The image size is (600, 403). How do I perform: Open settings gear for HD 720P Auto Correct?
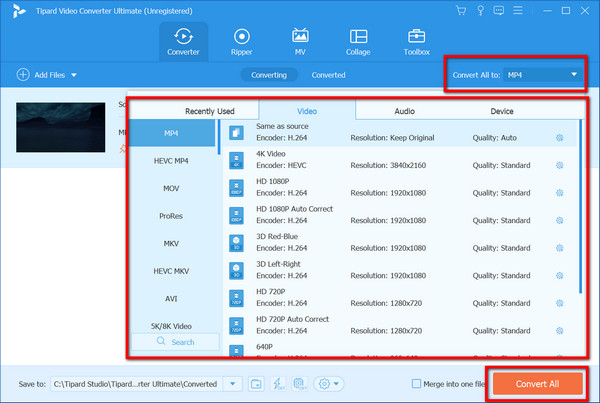(x=559, y=331)
